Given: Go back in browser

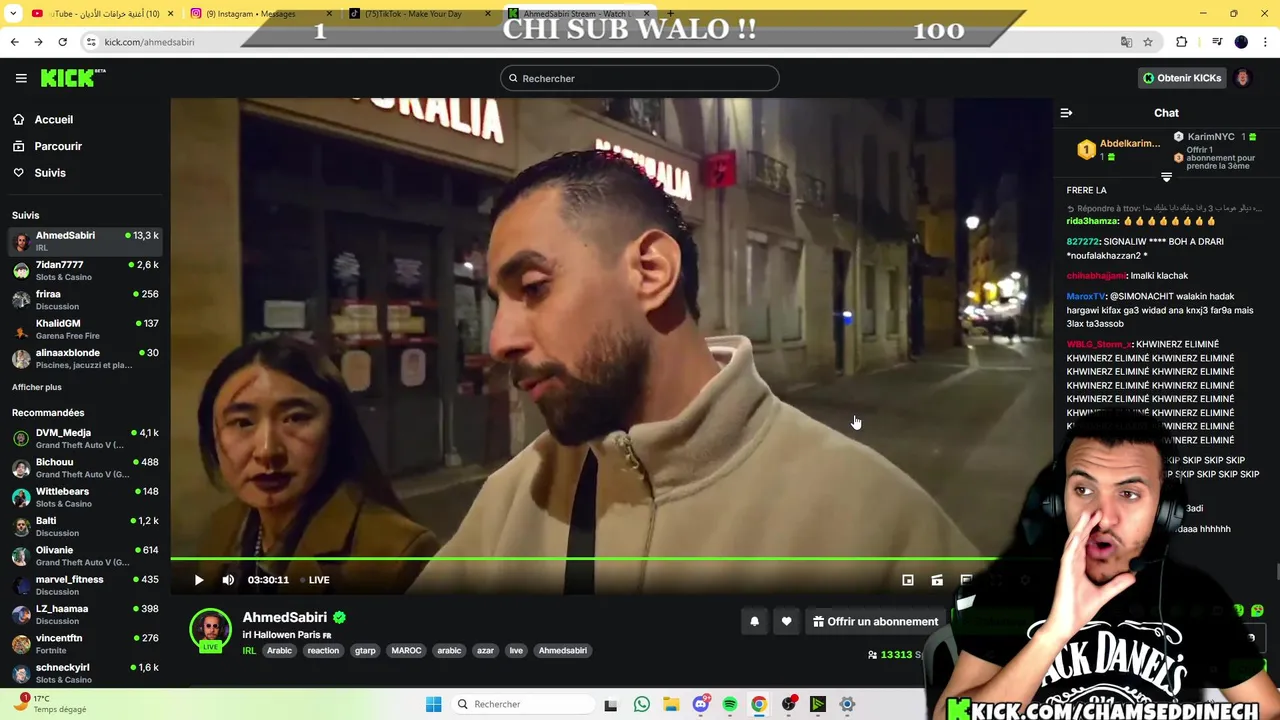Looking at the screenshot, I should tap(14, 42).
